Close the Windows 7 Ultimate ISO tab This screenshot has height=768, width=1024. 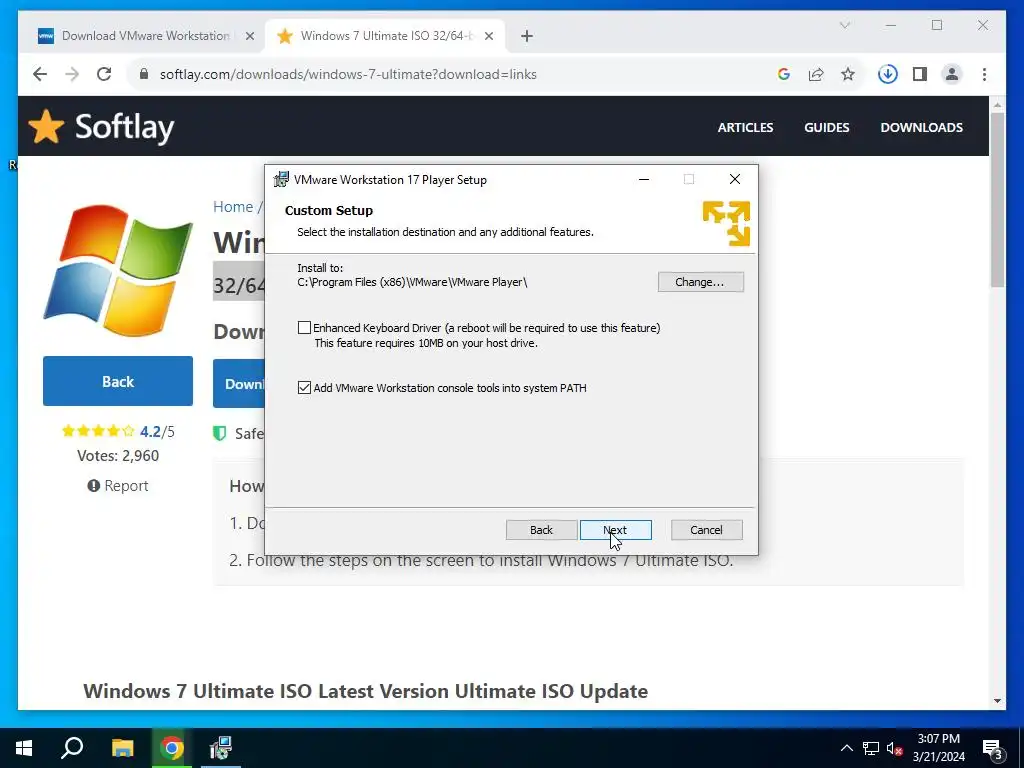point(488,37)
